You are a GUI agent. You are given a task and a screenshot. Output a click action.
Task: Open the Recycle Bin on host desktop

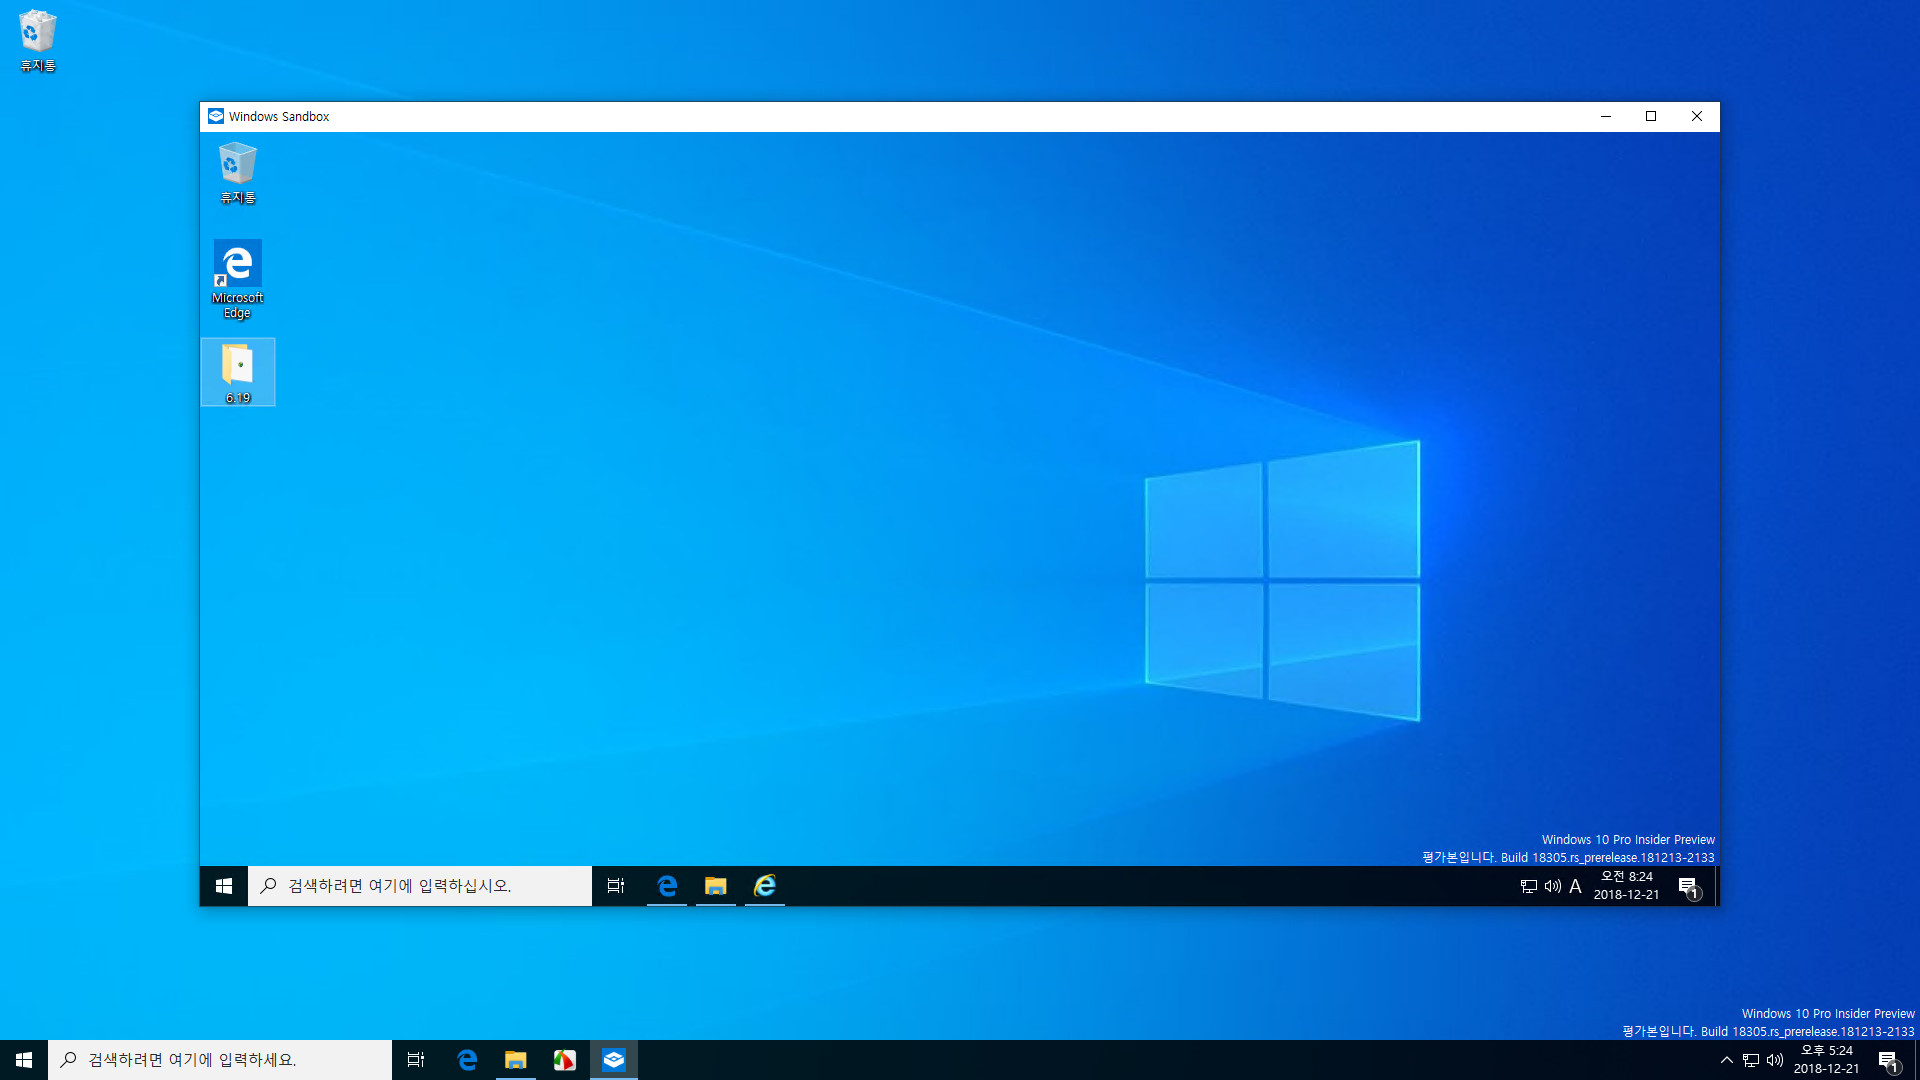coord(38,40)
